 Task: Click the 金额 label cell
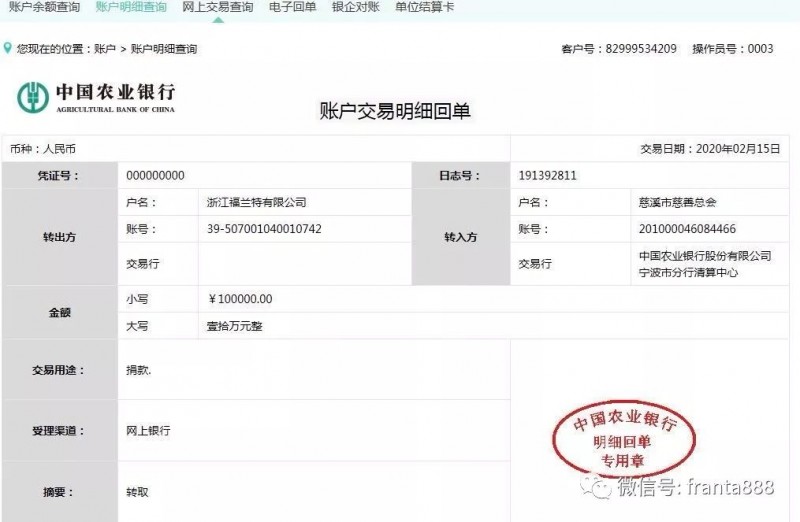pos(60,312)
